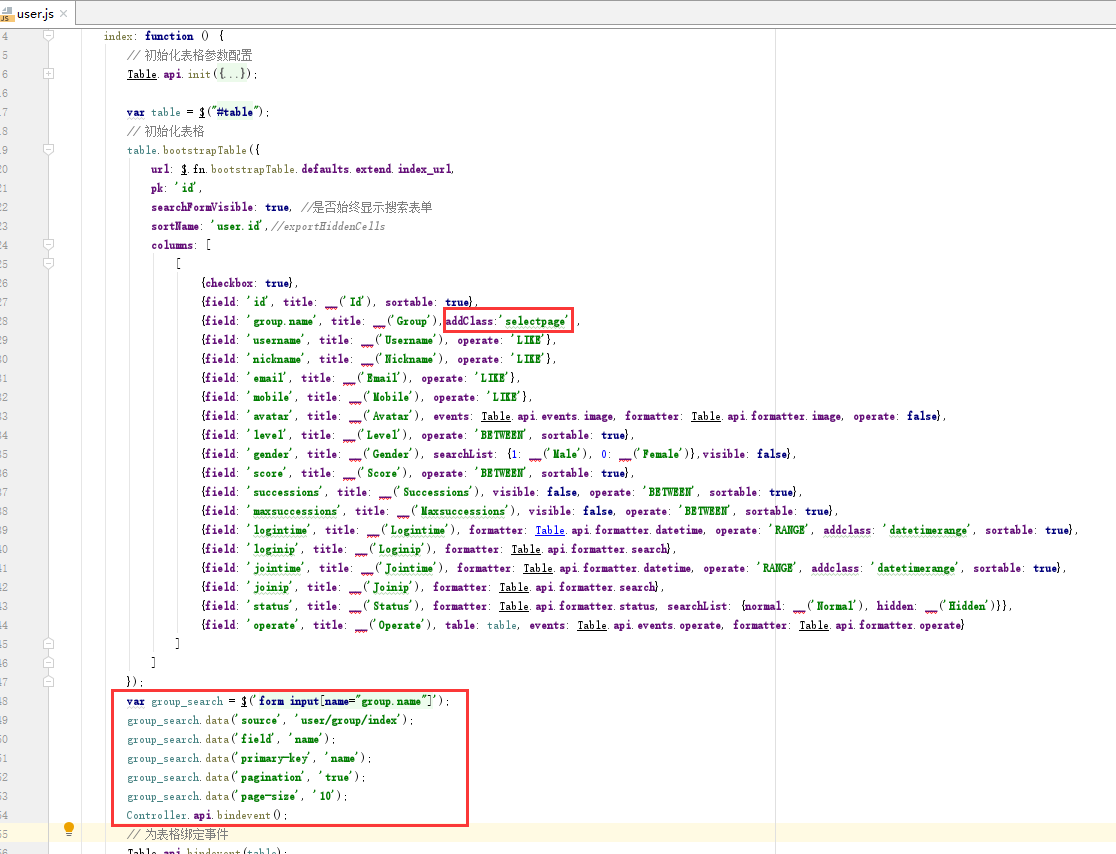
Task: Click the JS file icon on user.js tab
Action: click(x=7, y=14)
